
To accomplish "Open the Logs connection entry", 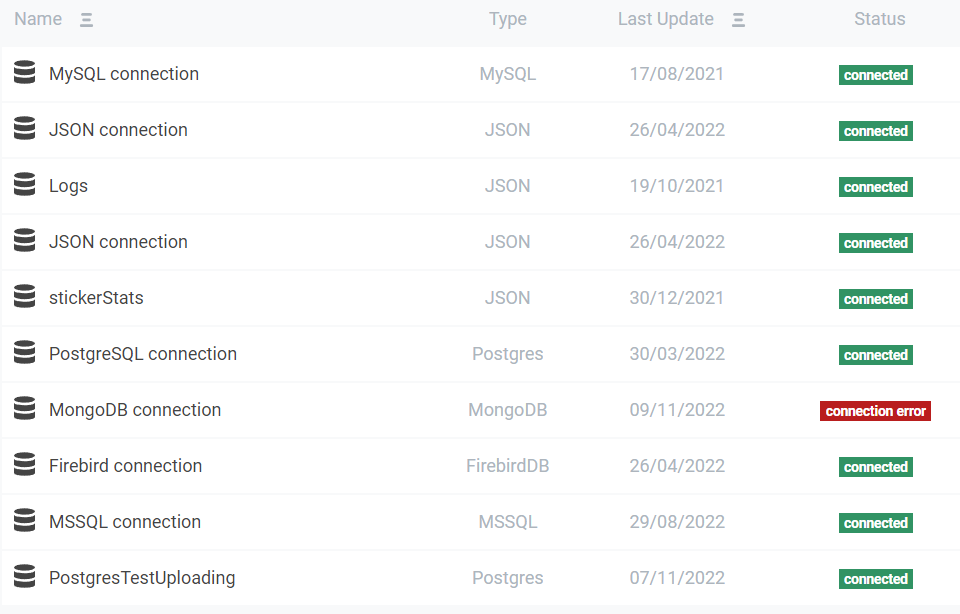I will tap(69, 185).
